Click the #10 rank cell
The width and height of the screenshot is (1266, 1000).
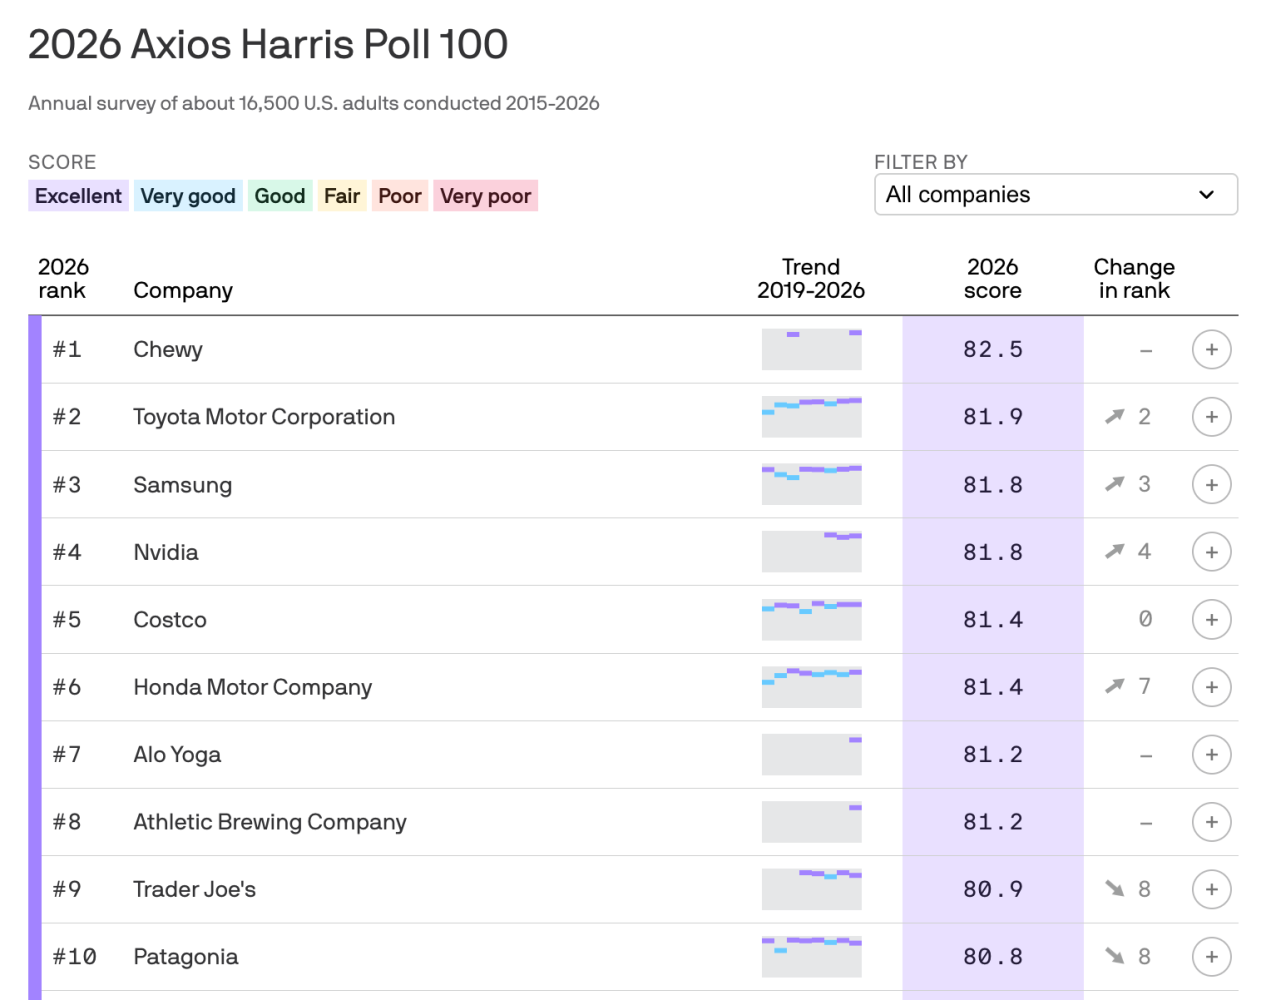point(75,957)
